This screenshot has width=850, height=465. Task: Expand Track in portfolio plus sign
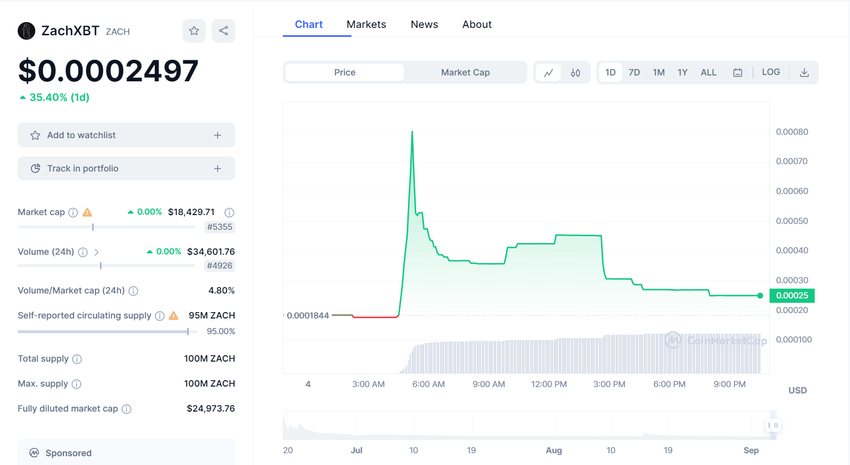pos(217,169)
